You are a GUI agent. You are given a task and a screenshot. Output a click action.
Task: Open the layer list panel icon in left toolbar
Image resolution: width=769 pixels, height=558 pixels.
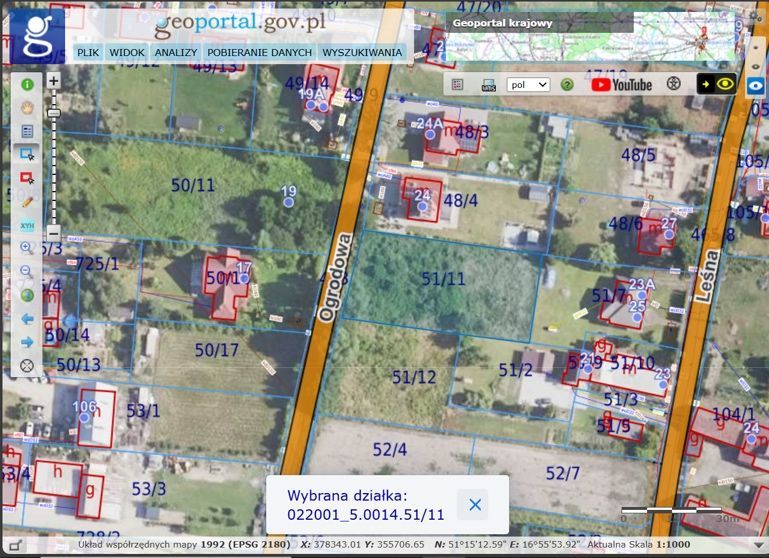(27, 131)
